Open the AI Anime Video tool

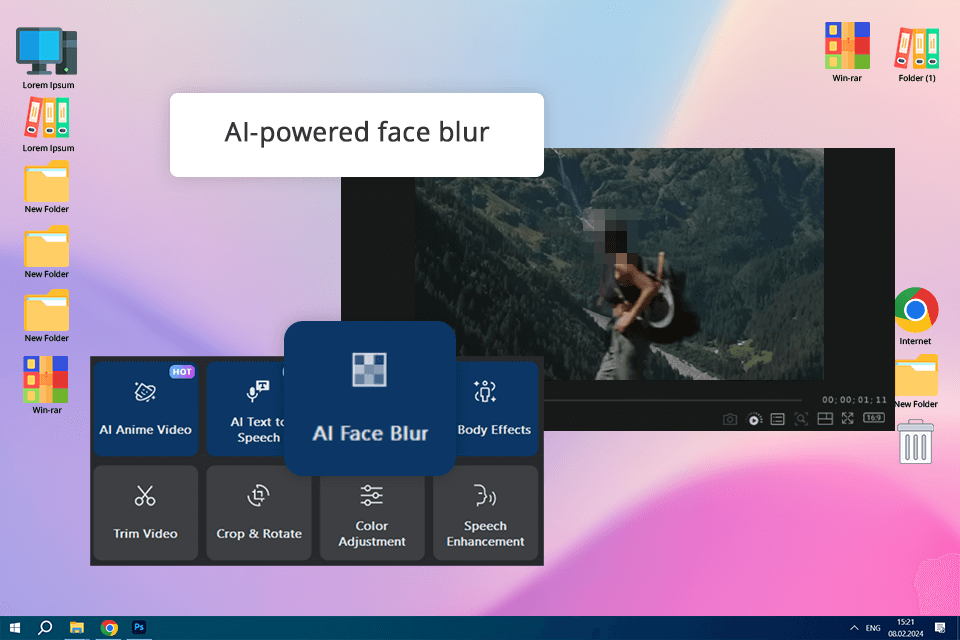click(146, 408)
